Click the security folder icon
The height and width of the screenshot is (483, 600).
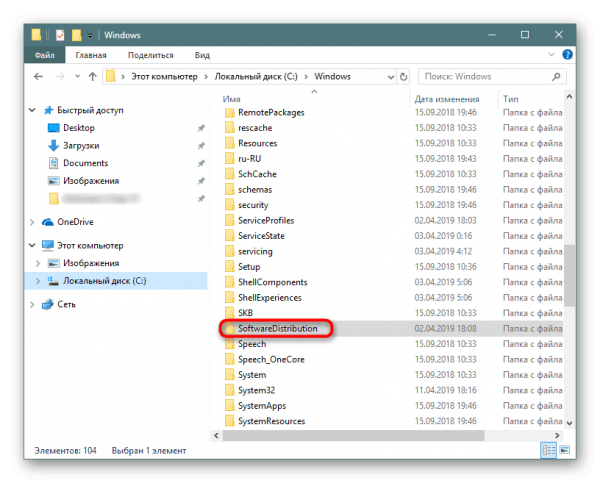coord(230,205)
